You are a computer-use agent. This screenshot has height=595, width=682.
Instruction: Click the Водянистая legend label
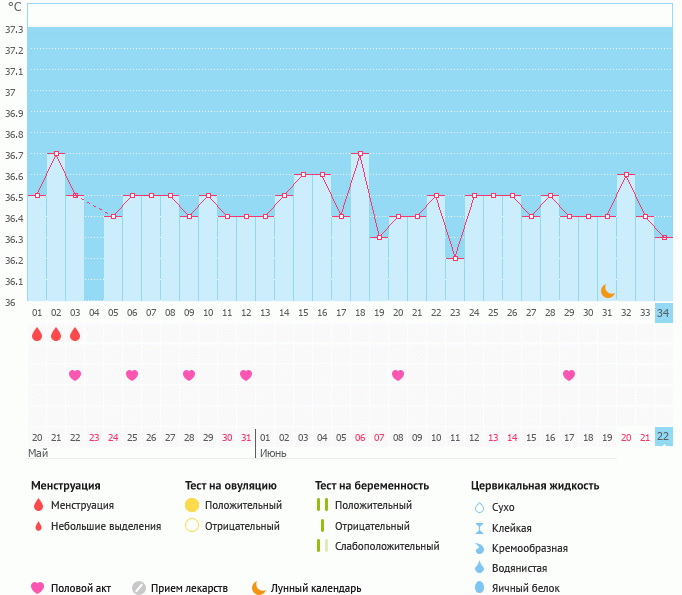519,568
